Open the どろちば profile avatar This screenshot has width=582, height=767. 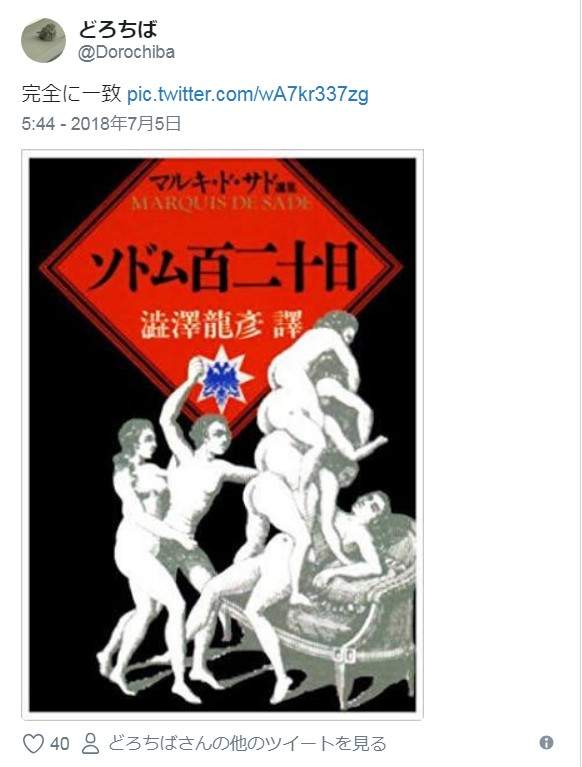click(44, 40)
